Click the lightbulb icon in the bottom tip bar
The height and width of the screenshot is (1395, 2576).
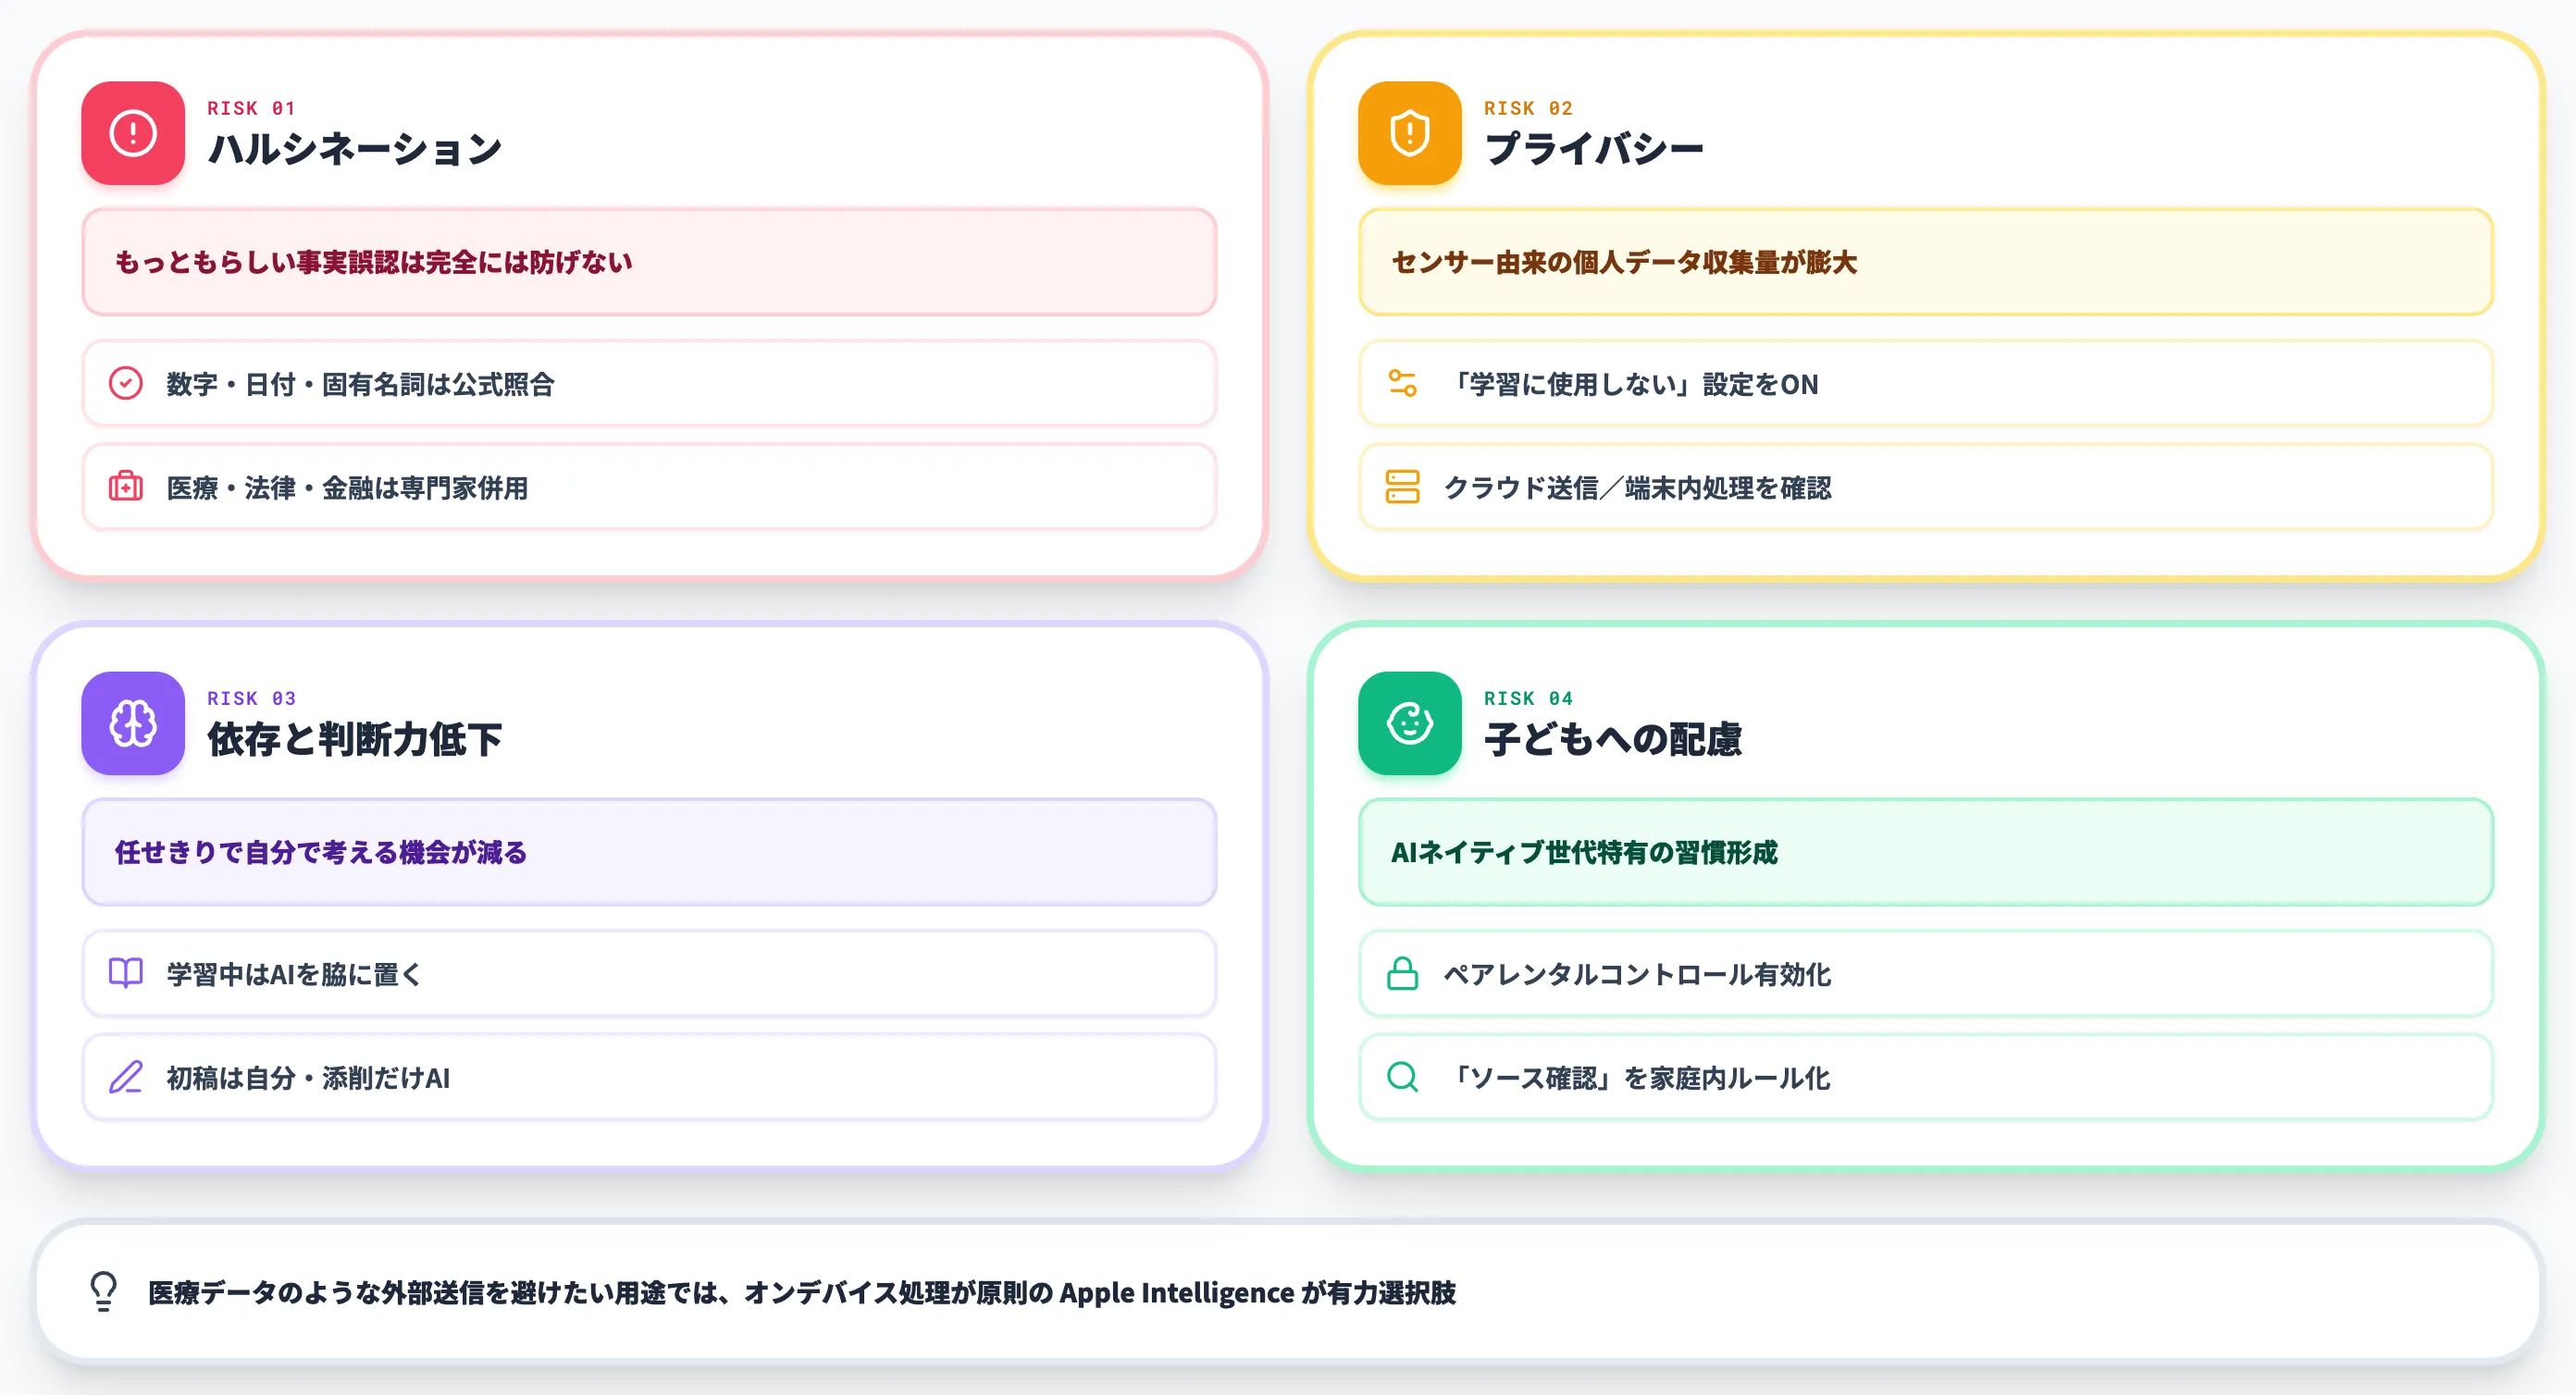point(103,1291)
